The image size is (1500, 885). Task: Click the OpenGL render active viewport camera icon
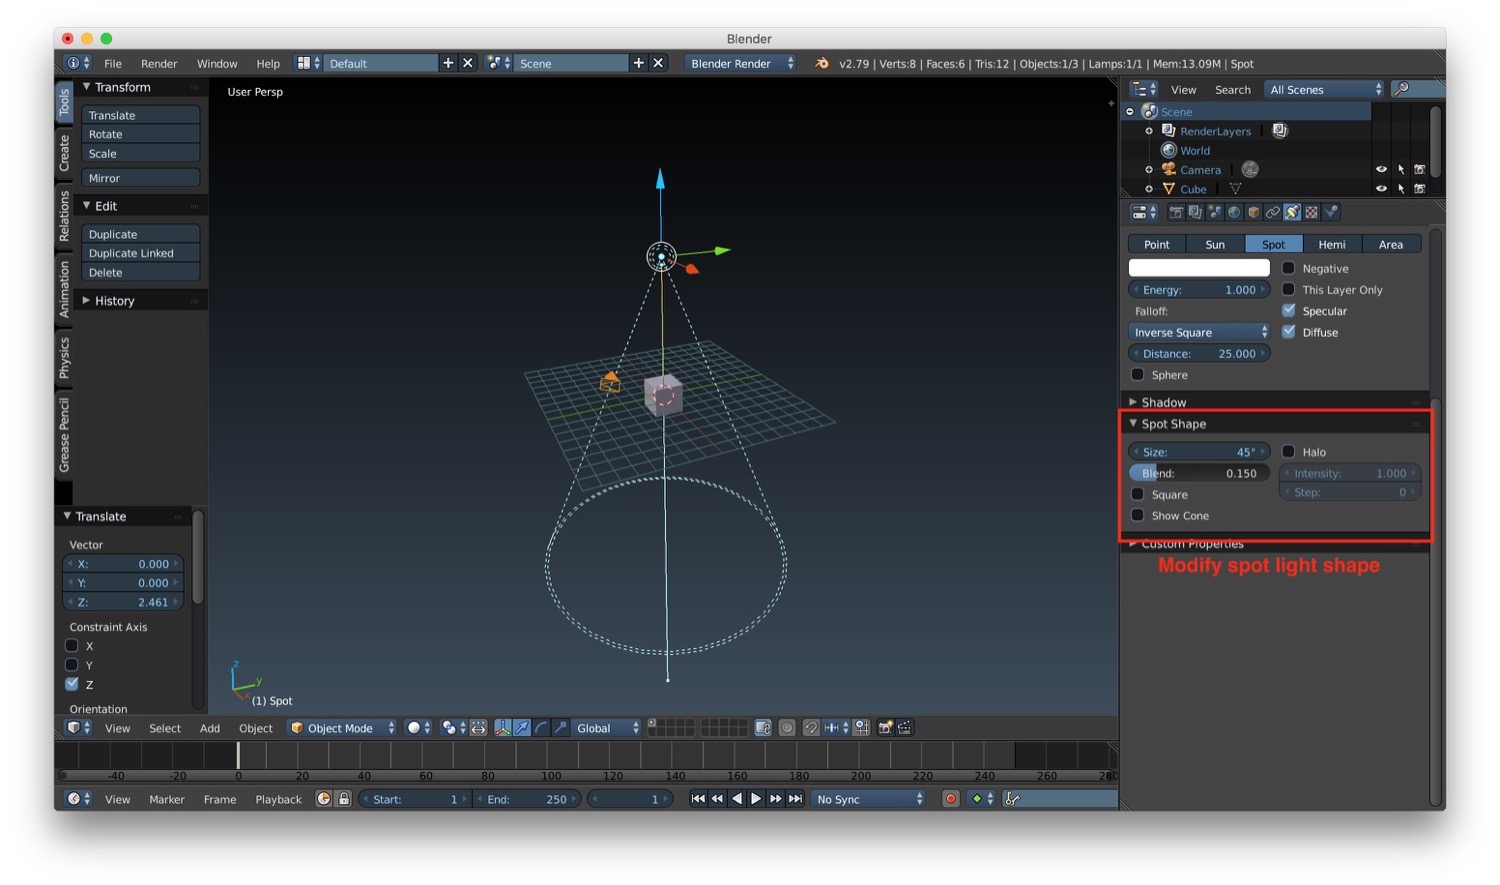885,728
